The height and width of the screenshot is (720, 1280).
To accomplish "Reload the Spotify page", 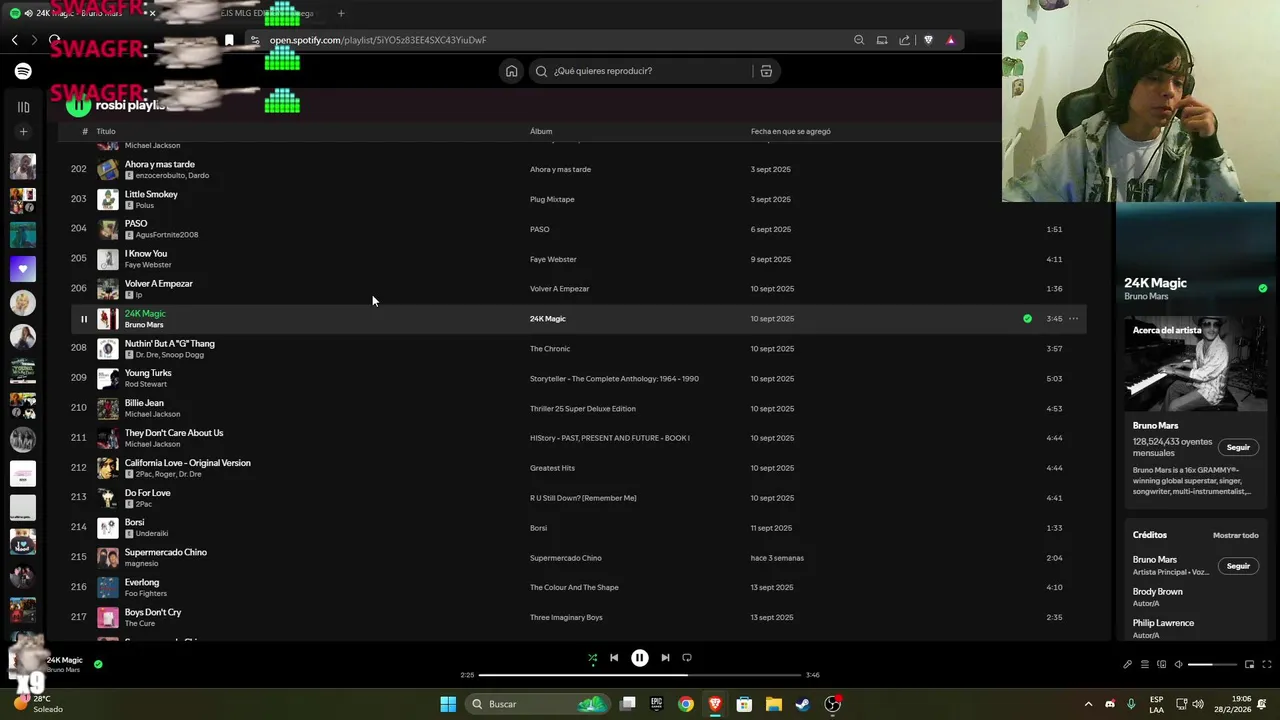I will (x=54, y=40).
